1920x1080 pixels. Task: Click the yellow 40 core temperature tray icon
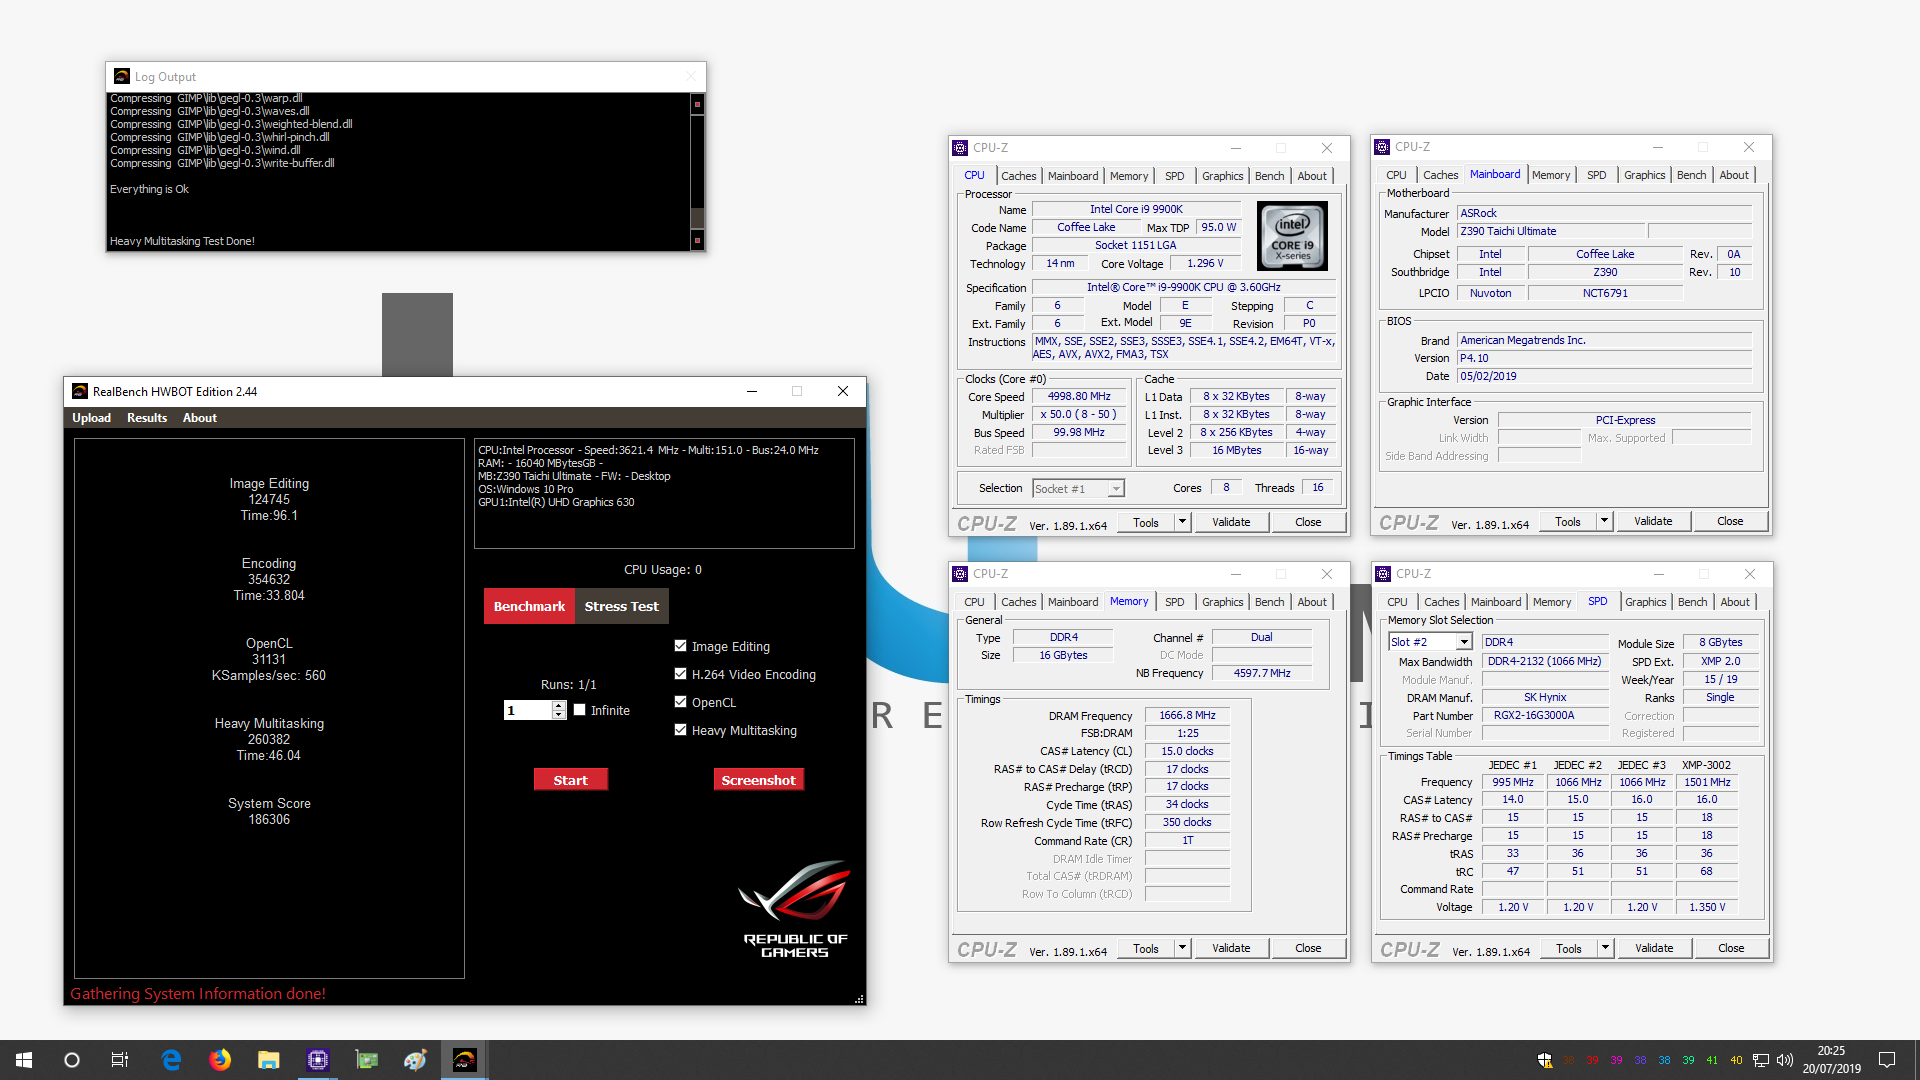click(x=1736, y=1060)
